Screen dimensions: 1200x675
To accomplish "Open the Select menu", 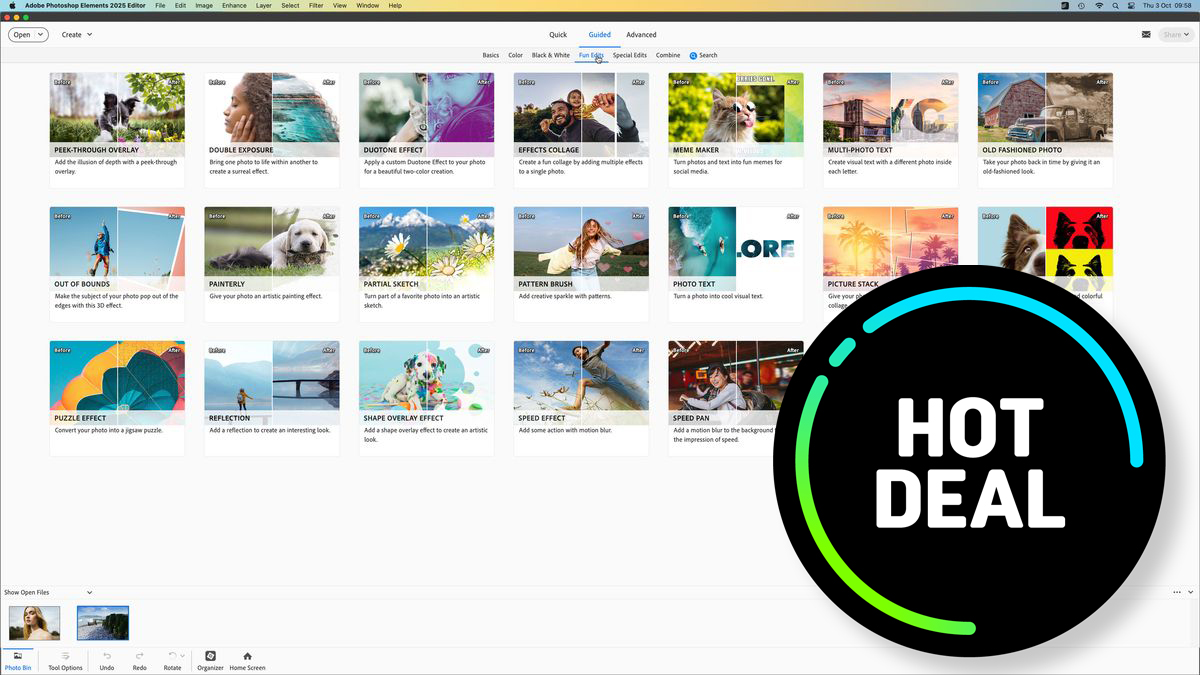I will [x=290, y=5].
